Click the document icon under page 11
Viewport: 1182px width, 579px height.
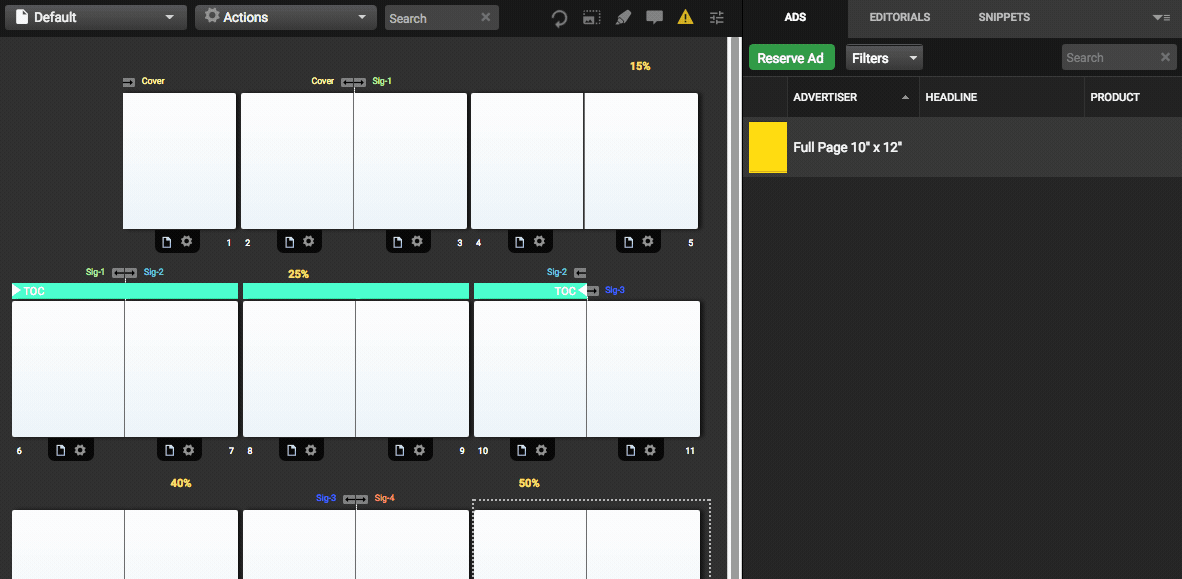(x=631, y=451)
